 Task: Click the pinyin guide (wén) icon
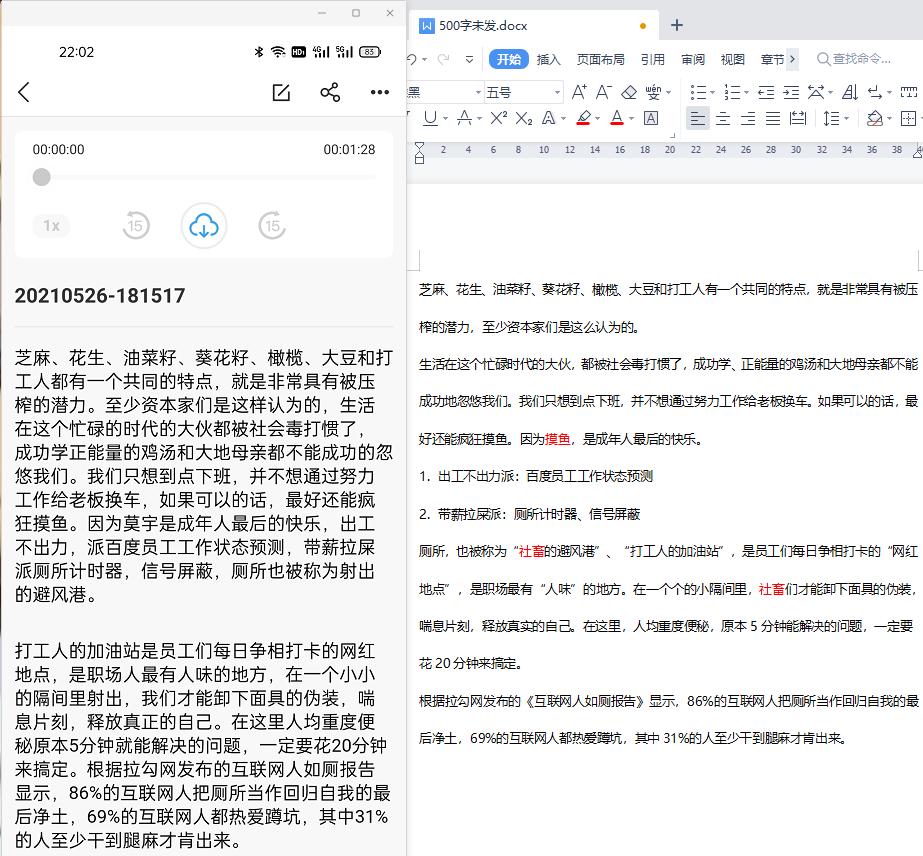655,91
